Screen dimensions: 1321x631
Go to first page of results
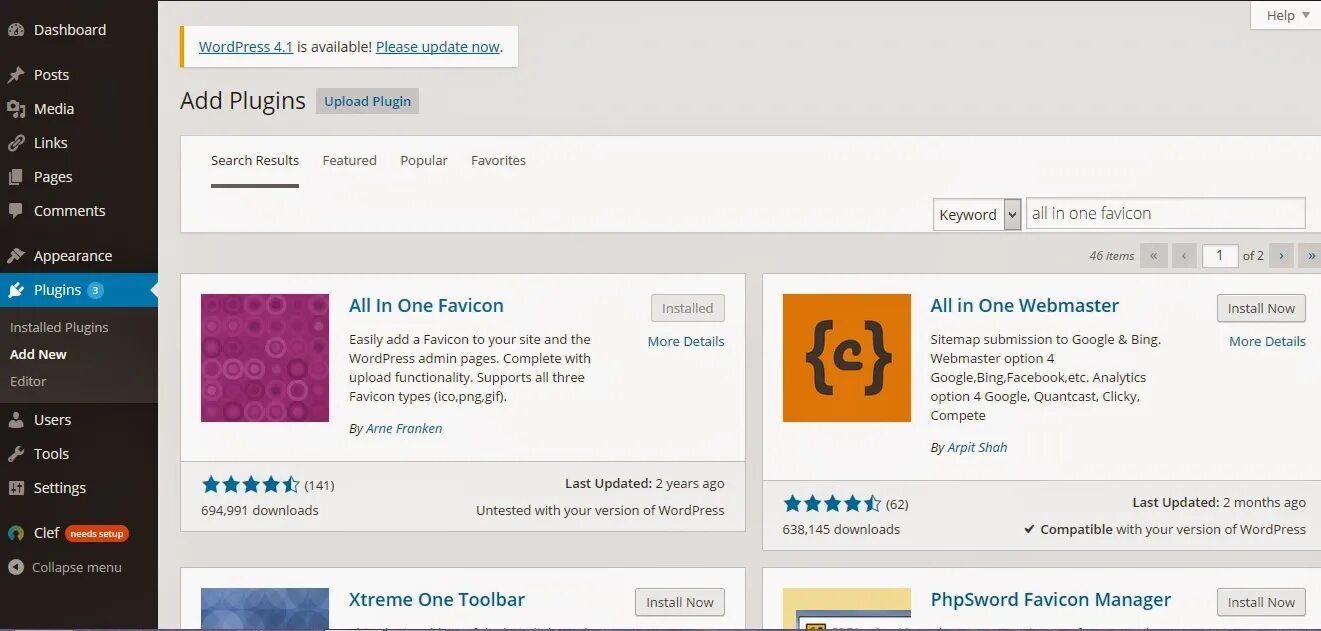(x=1153, y=256)
